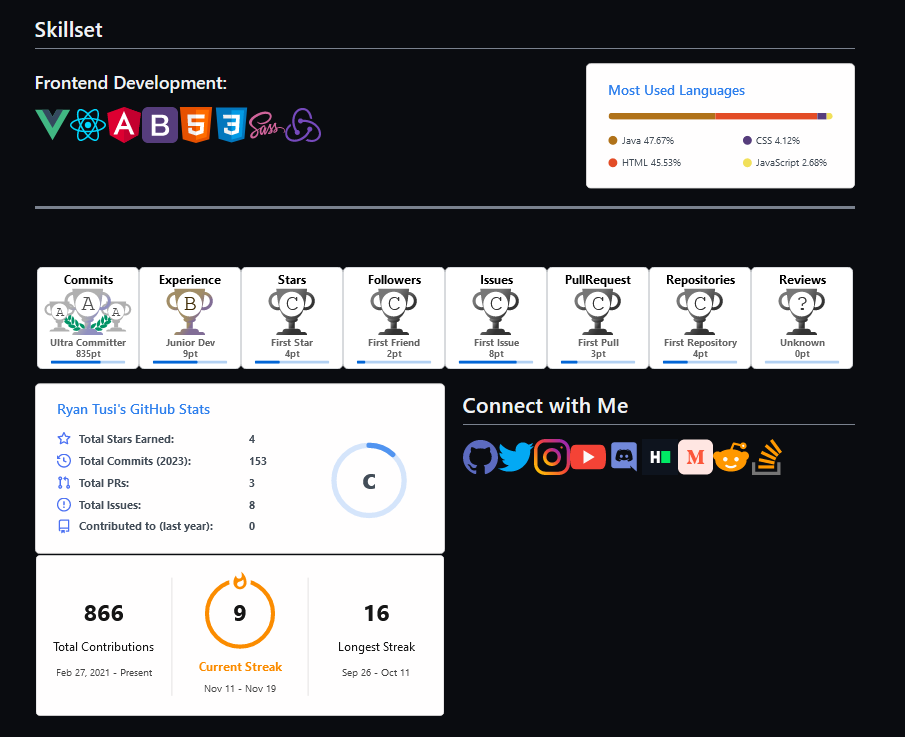Viewport: 905px width, 737px height.
Task: Open the Reddit alien icon
Action: click(731, 457)
